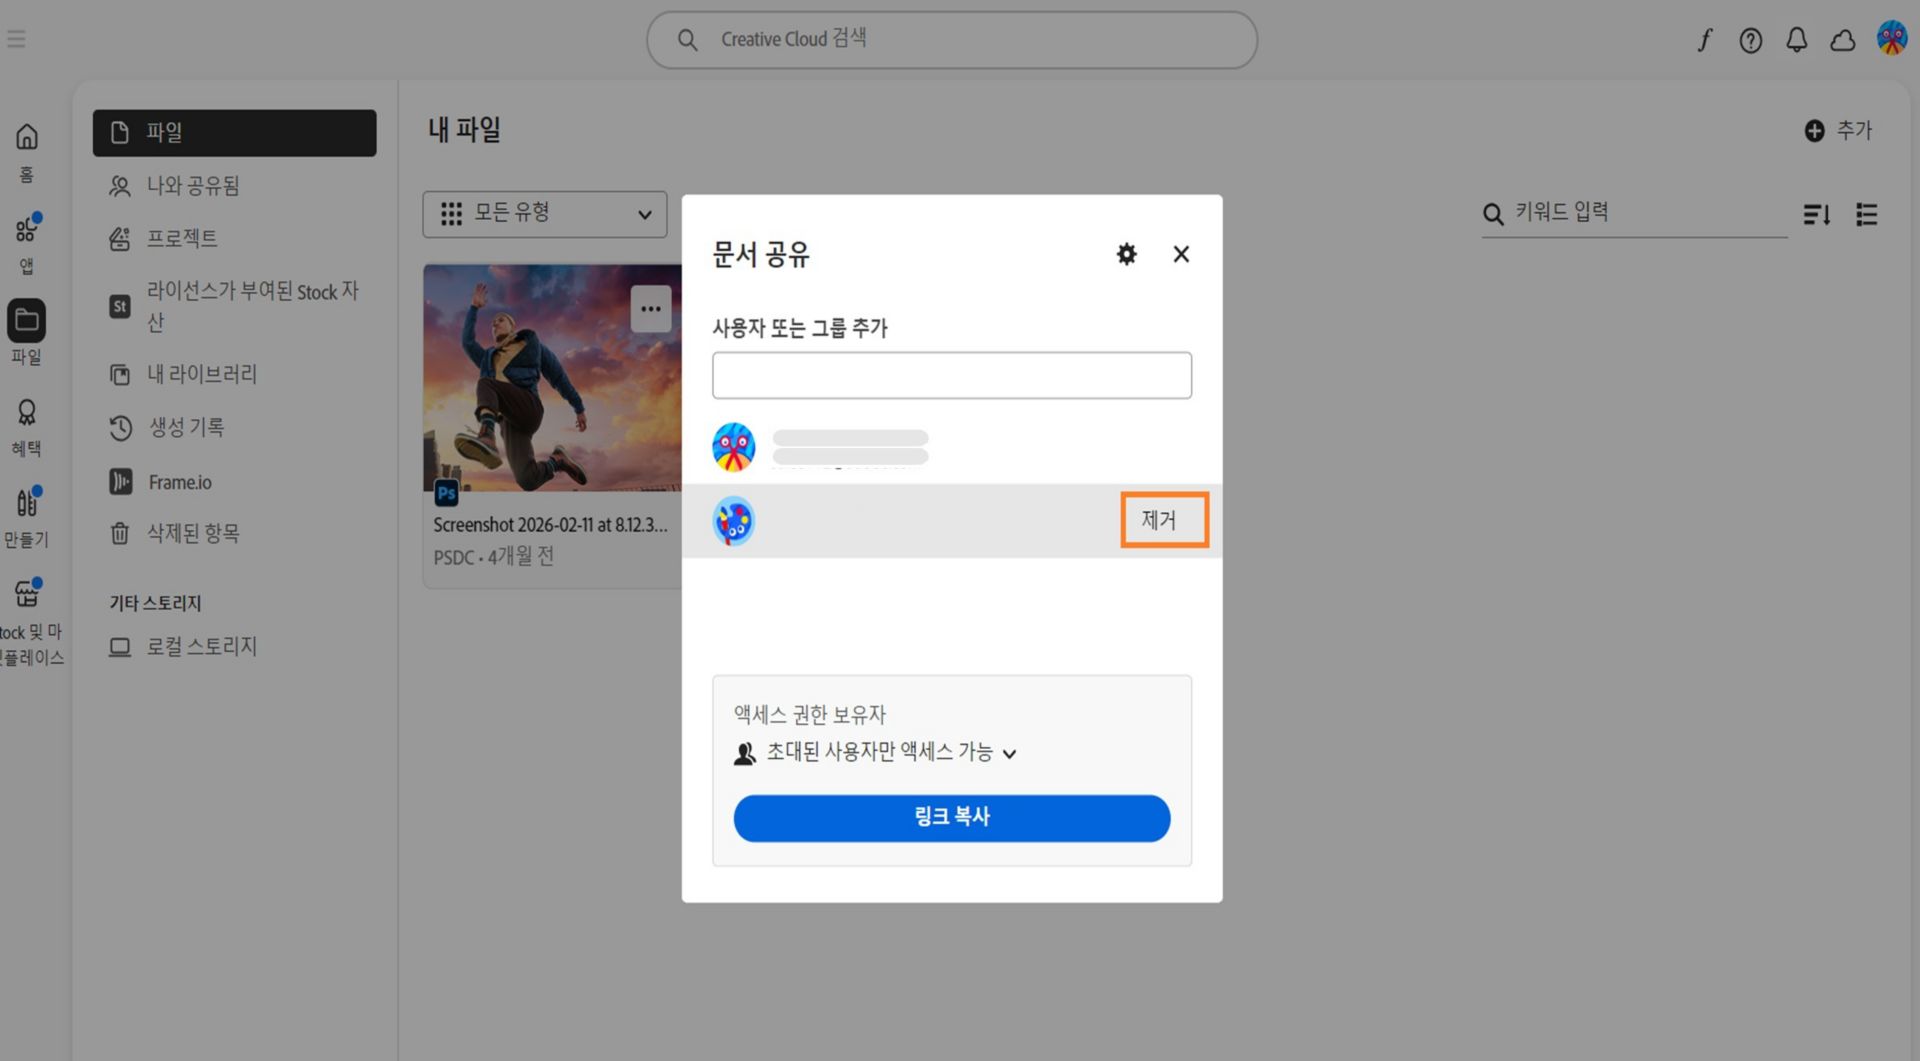Open Stock 및 마켓플레이스 in left rail

[x=30, y=621]
